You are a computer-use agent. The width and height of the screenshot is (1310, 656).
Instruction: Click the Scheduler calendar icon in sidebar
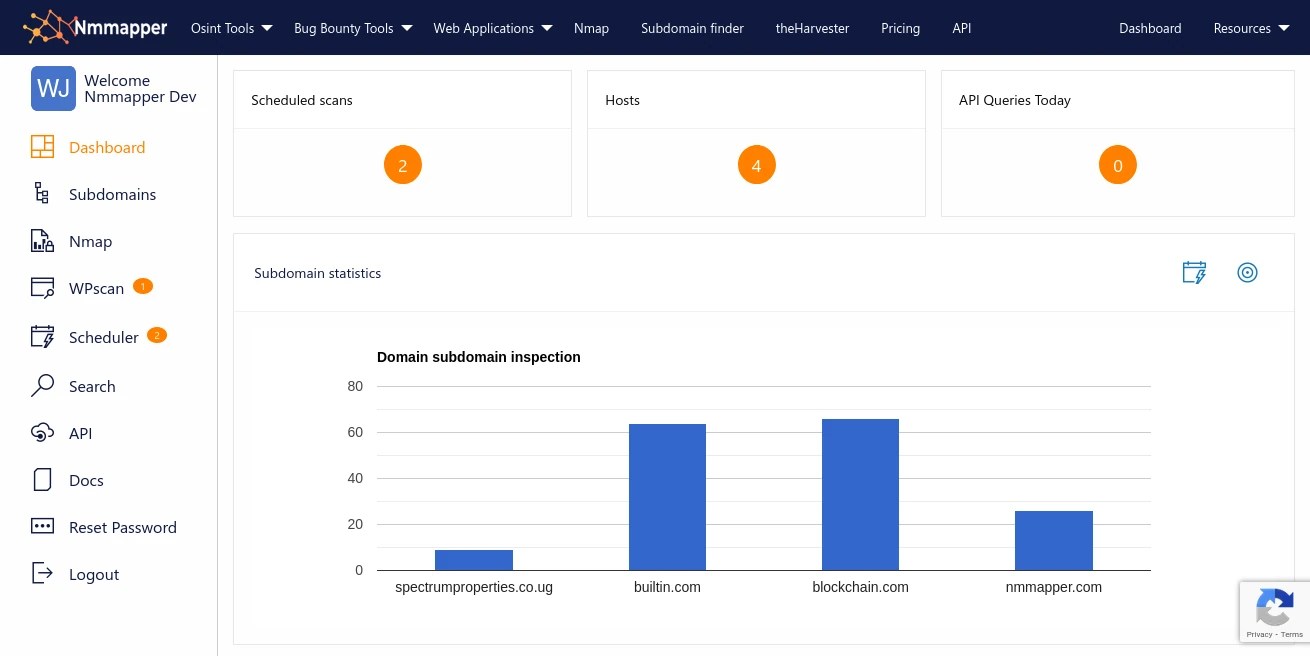42,337
